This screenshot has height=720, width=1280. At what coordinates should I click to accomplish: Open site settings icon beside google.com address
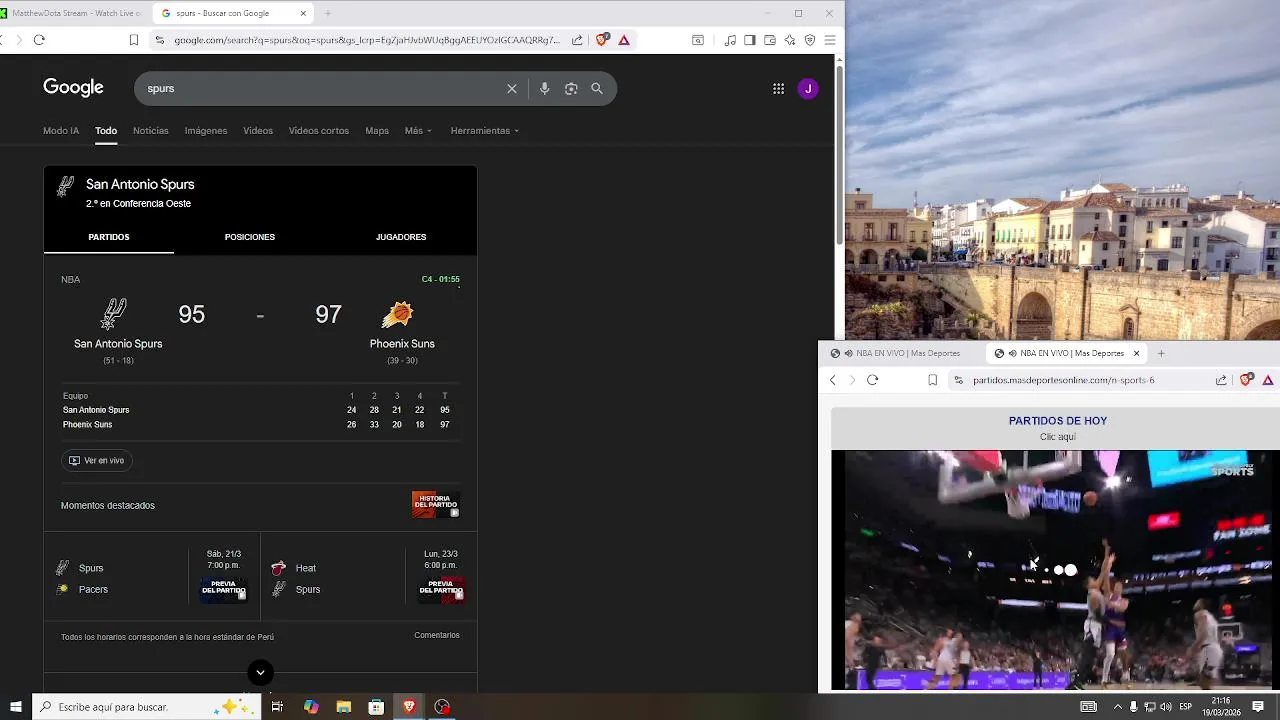[159, 40]
